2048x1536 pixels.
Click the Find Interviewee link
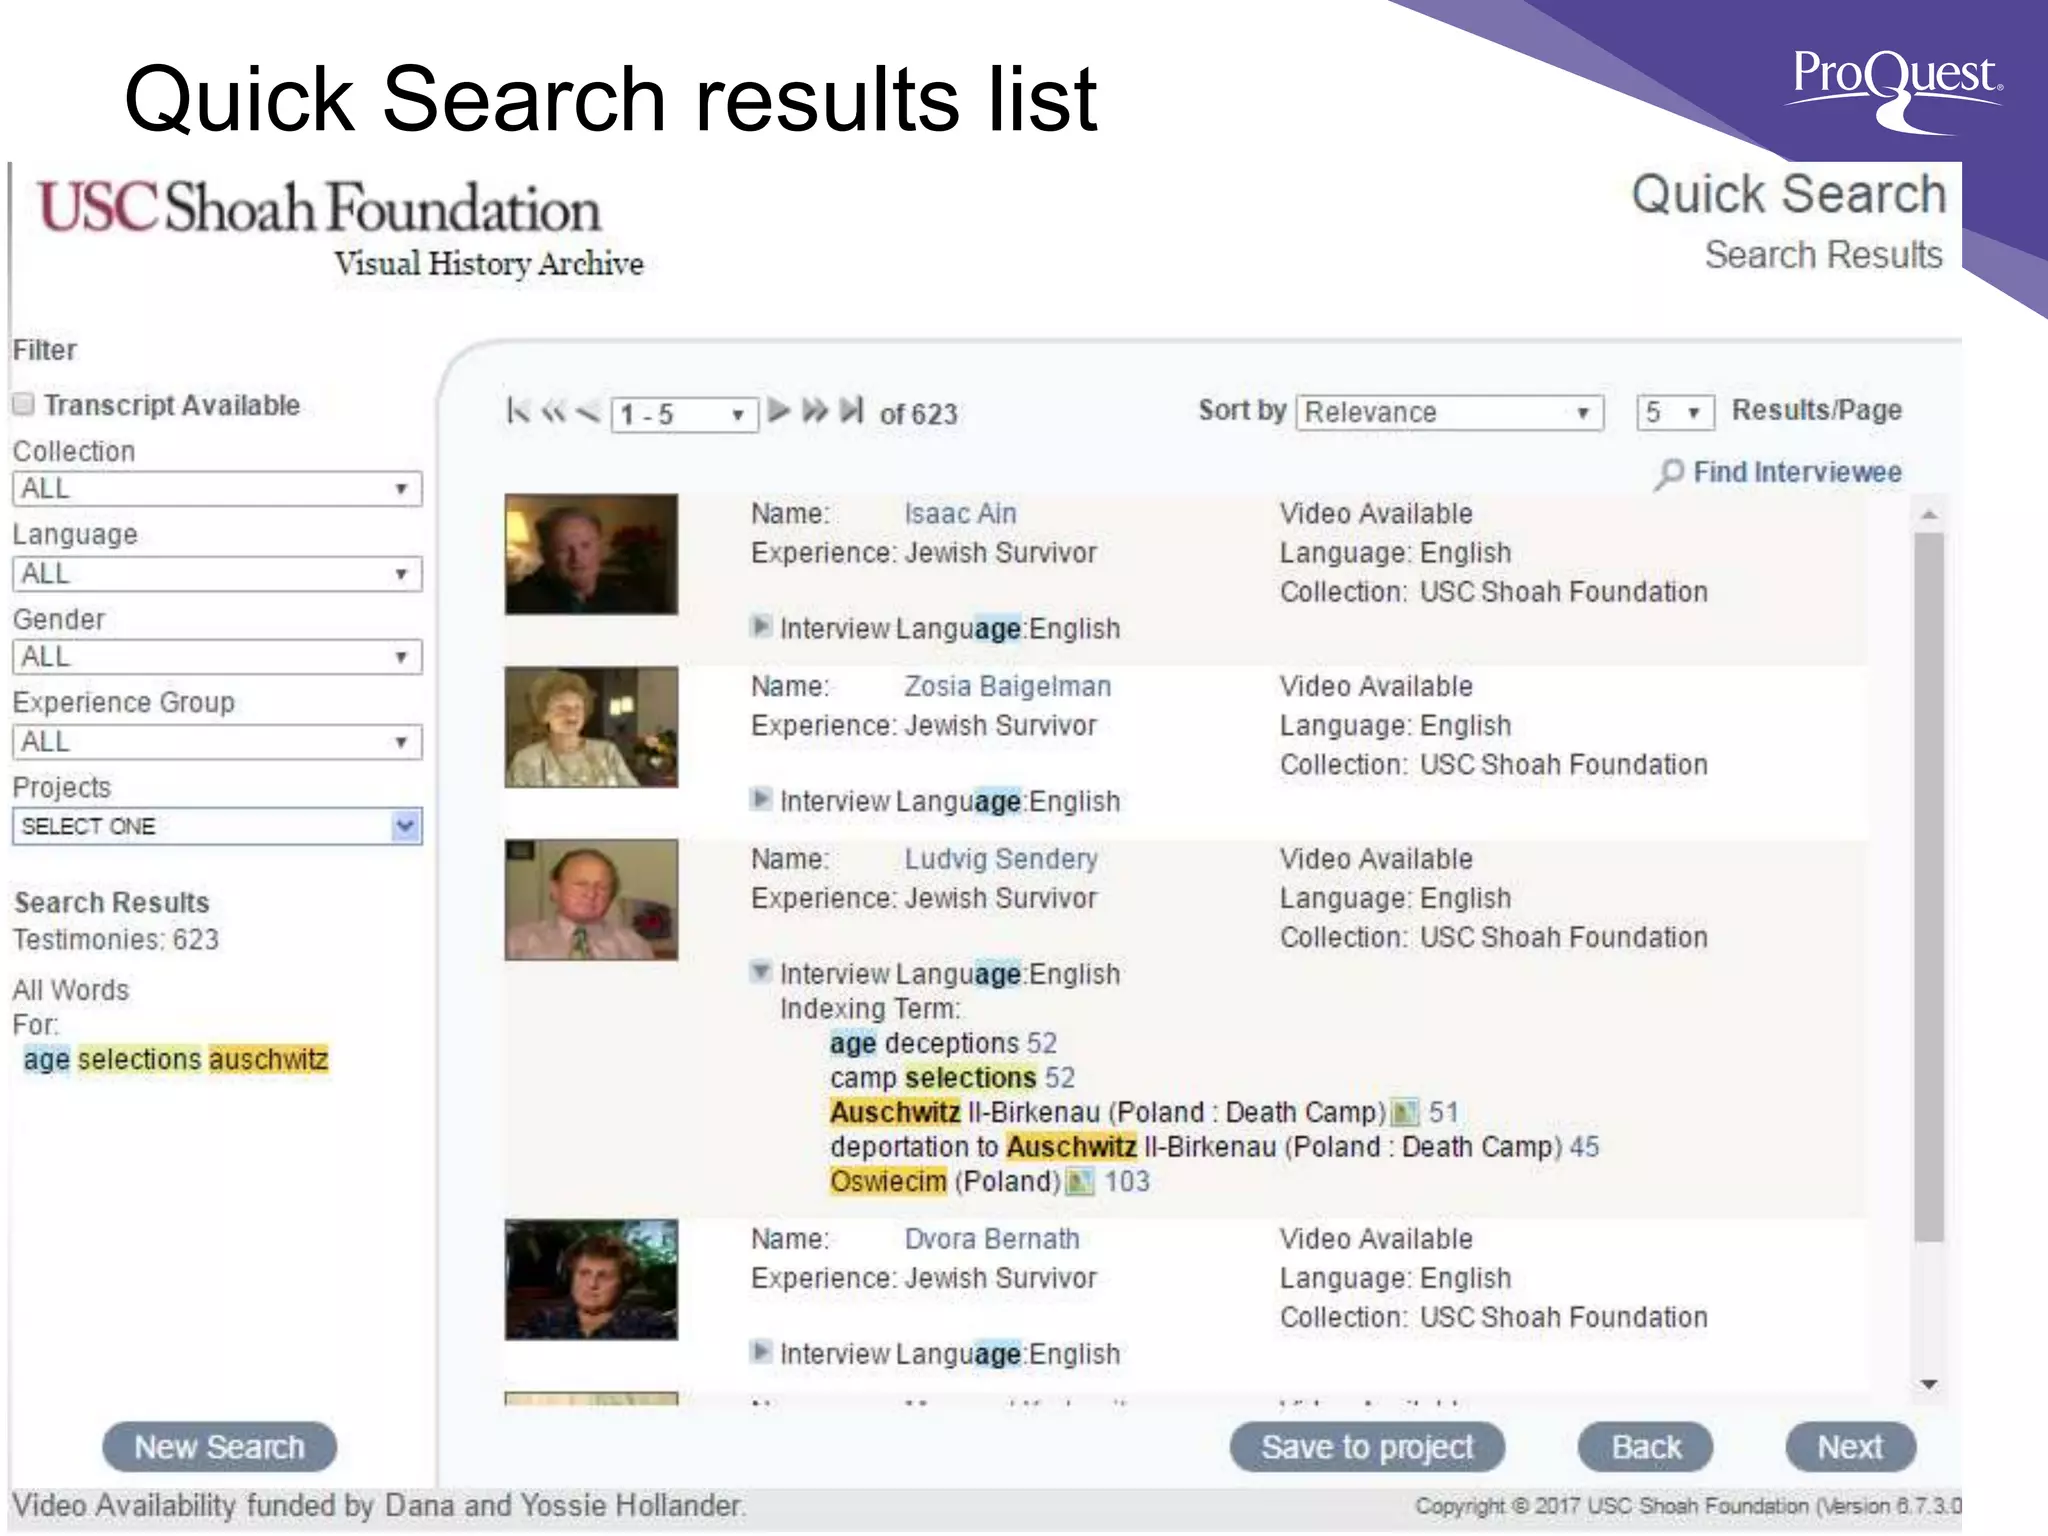point(1797,472)
